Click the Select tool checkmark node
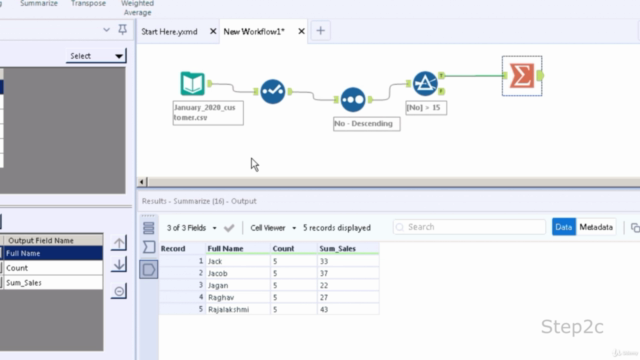The height and width of the screenshot is (360, 640). [272, 91]
